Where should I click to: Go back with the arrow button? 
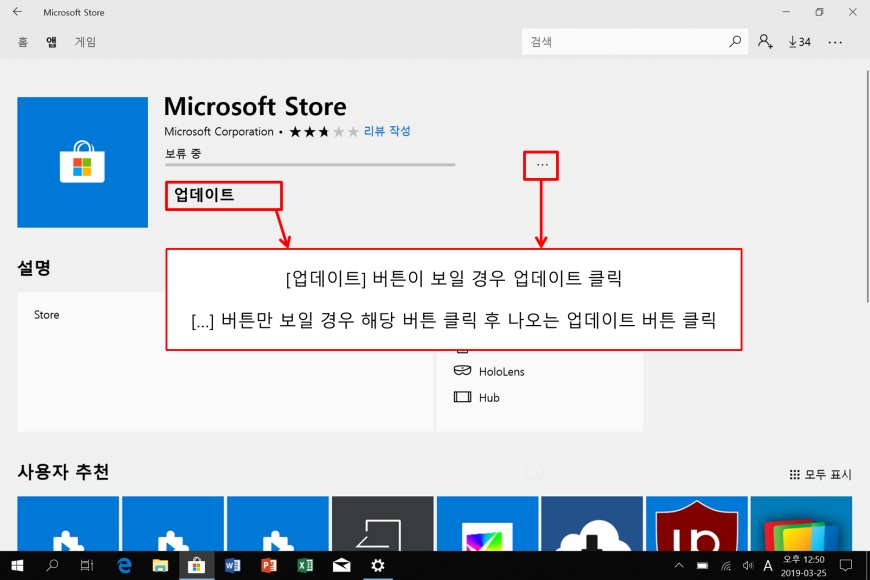17,12
